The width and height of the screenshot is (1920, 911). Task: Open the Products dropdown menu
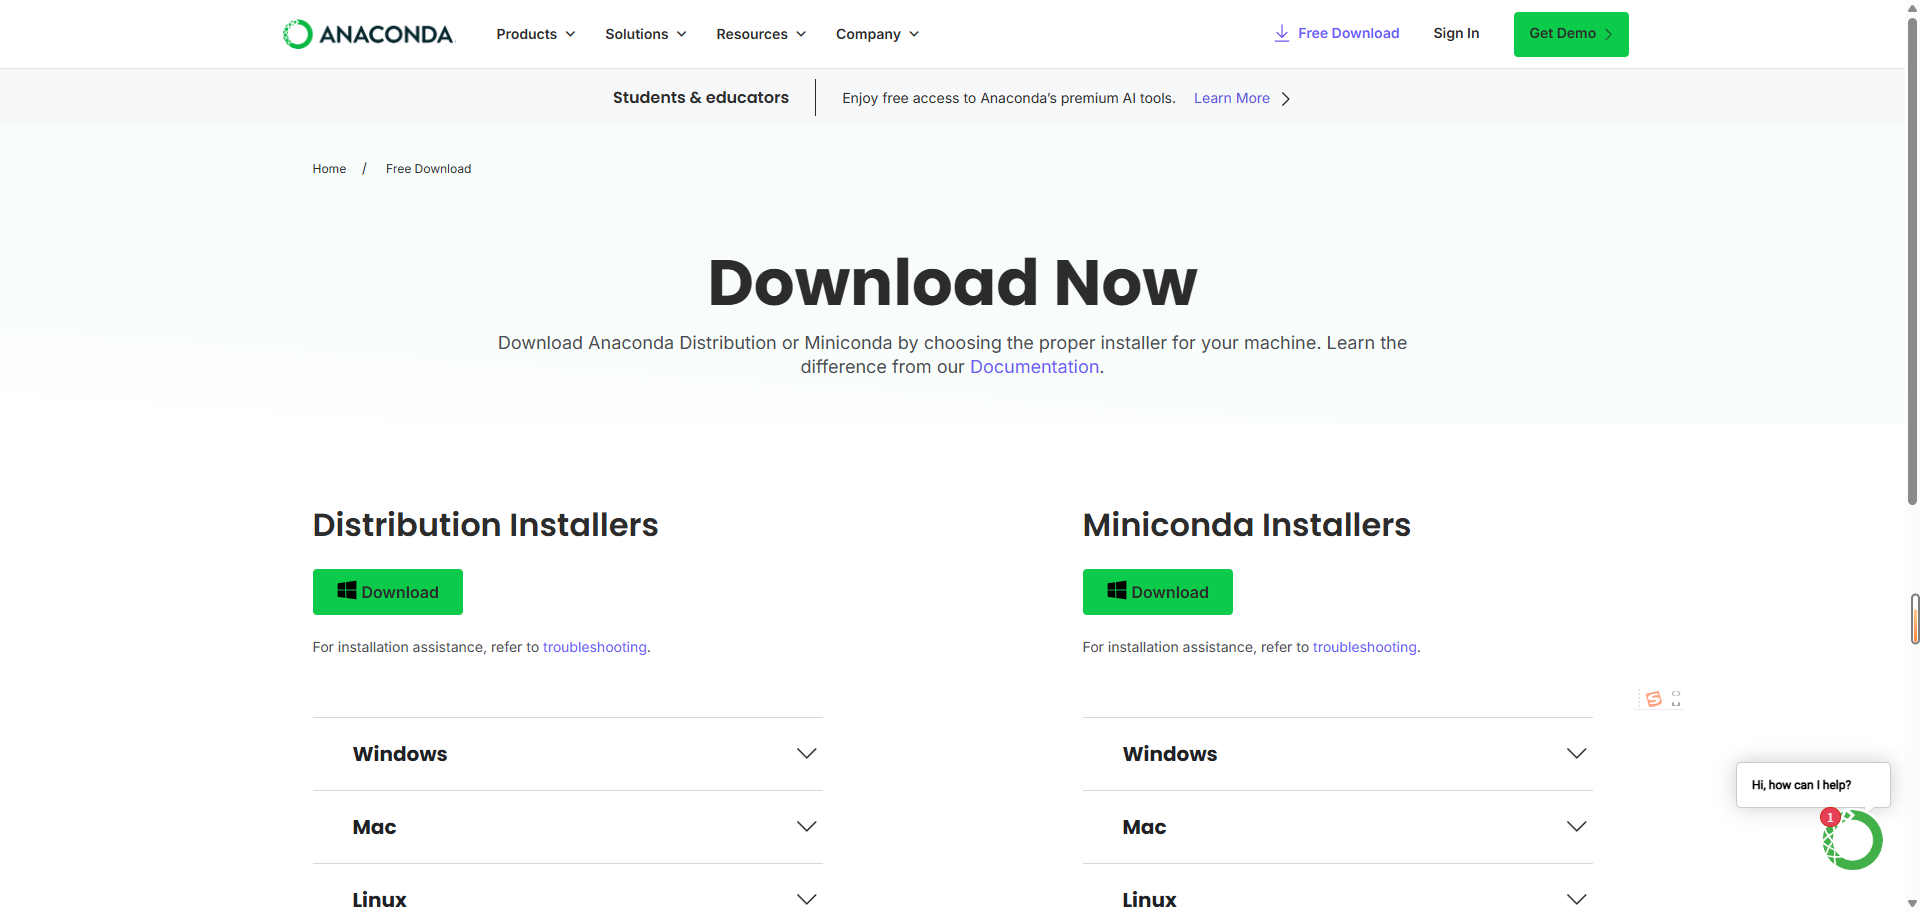[536, 34]
